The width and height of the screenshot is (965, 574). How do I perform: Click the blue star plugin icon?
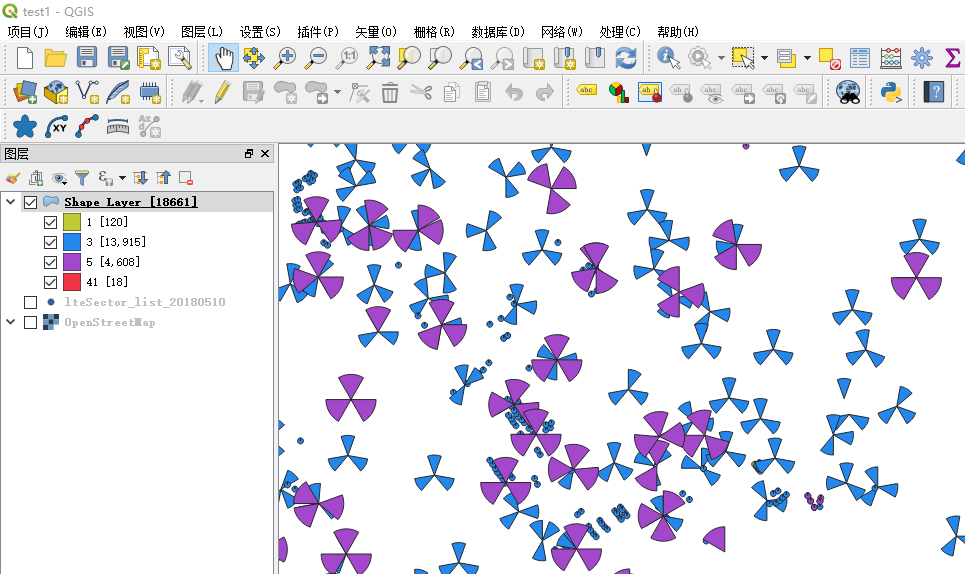point(25,127)
